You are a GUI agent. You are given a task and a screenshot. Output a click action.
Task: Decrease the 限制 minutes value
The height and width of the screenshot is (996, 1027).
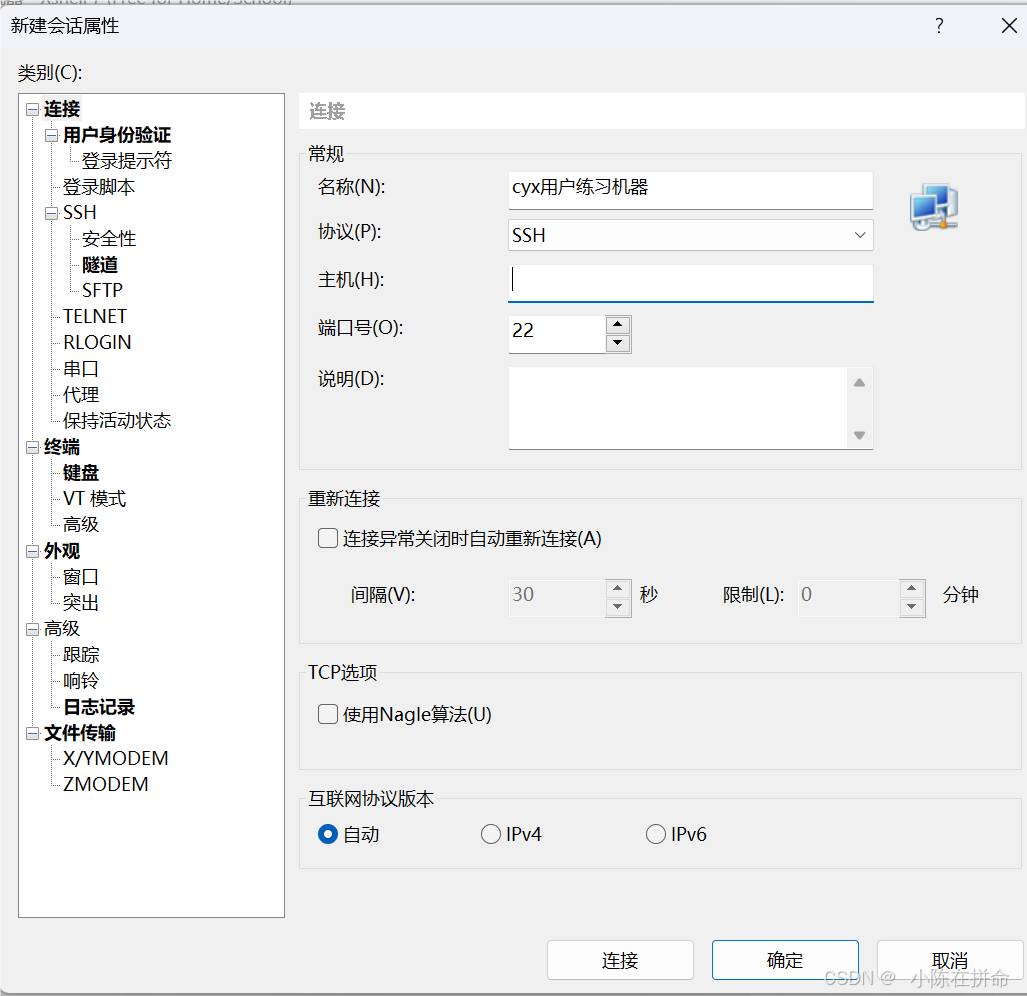pyautogui.click(x=912, y=607)
